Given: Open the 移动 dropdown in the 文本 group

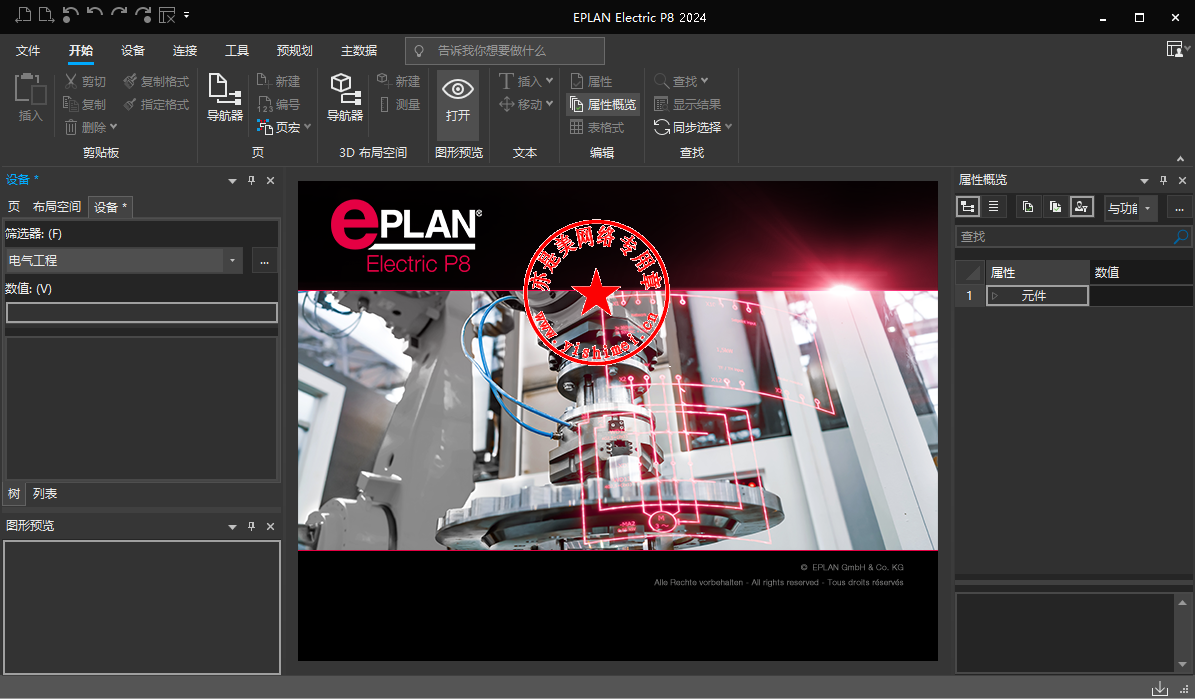Looking at the screenshot, I should (549, 104).
